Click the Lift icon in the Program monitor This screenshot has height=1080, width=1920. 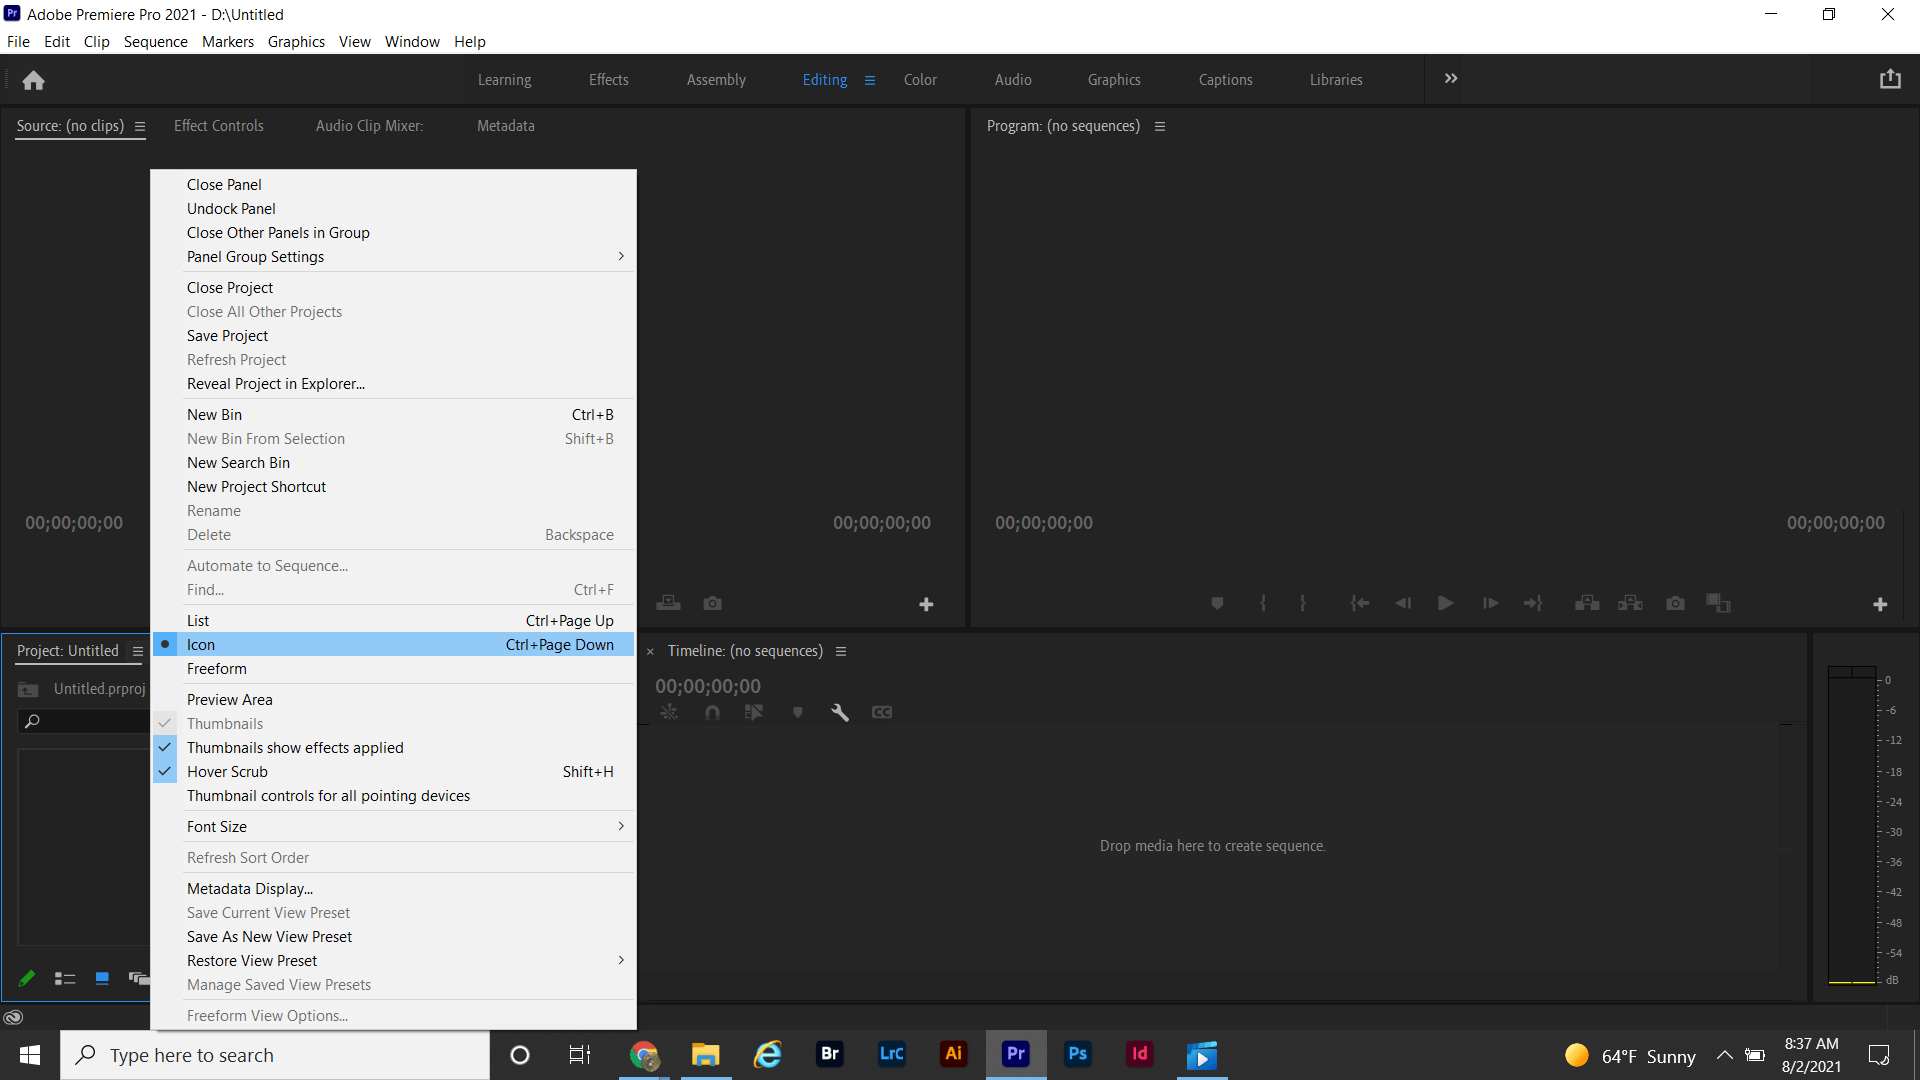(x=1586, y=603)
